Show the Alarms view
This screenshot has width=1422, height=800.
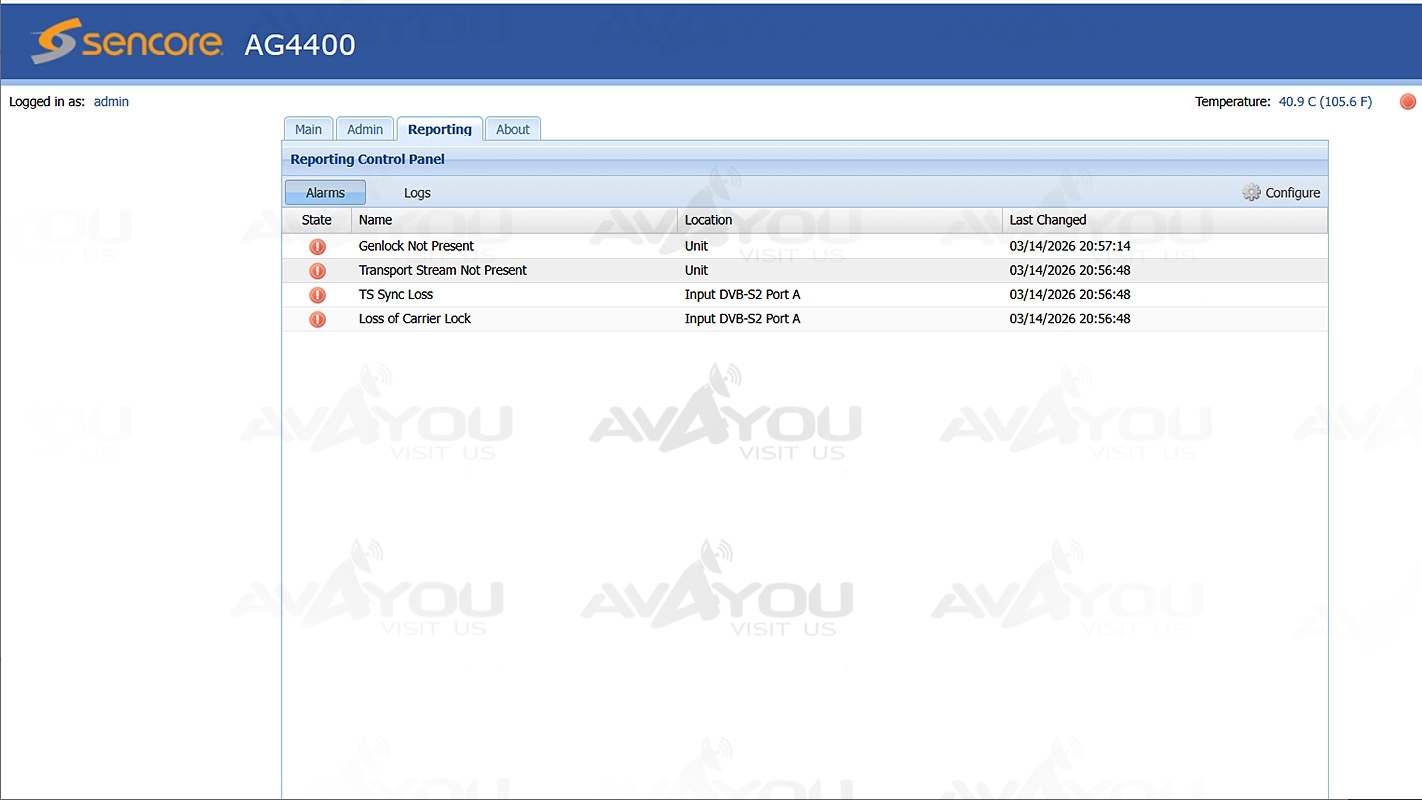(x=325, y=193)
